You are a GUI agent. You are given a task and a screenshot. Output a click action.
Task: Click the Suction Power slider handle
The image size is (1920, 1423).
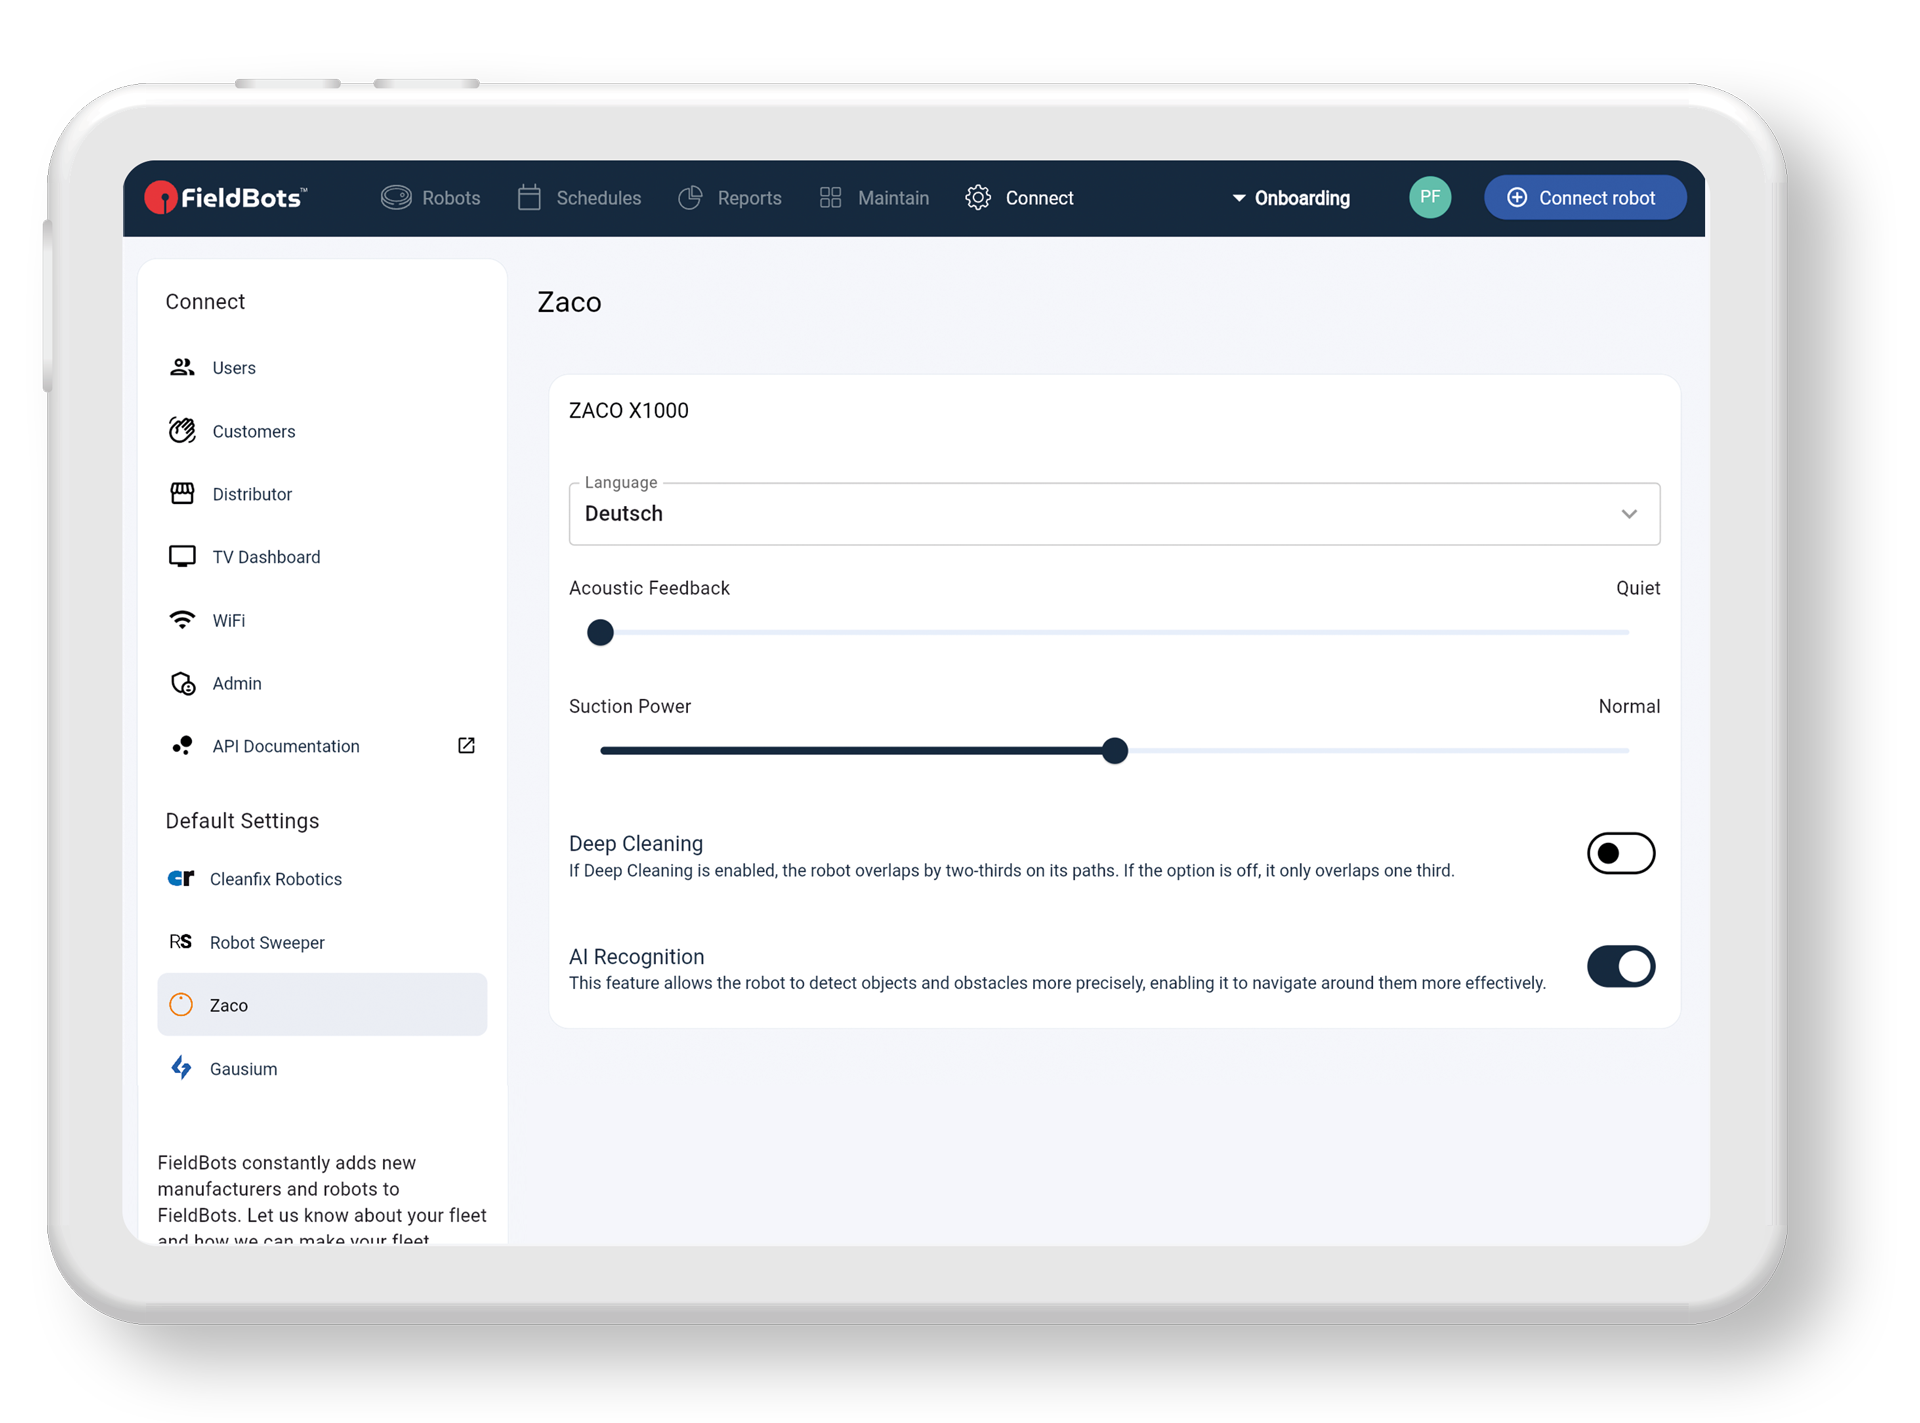(1115, 750)
